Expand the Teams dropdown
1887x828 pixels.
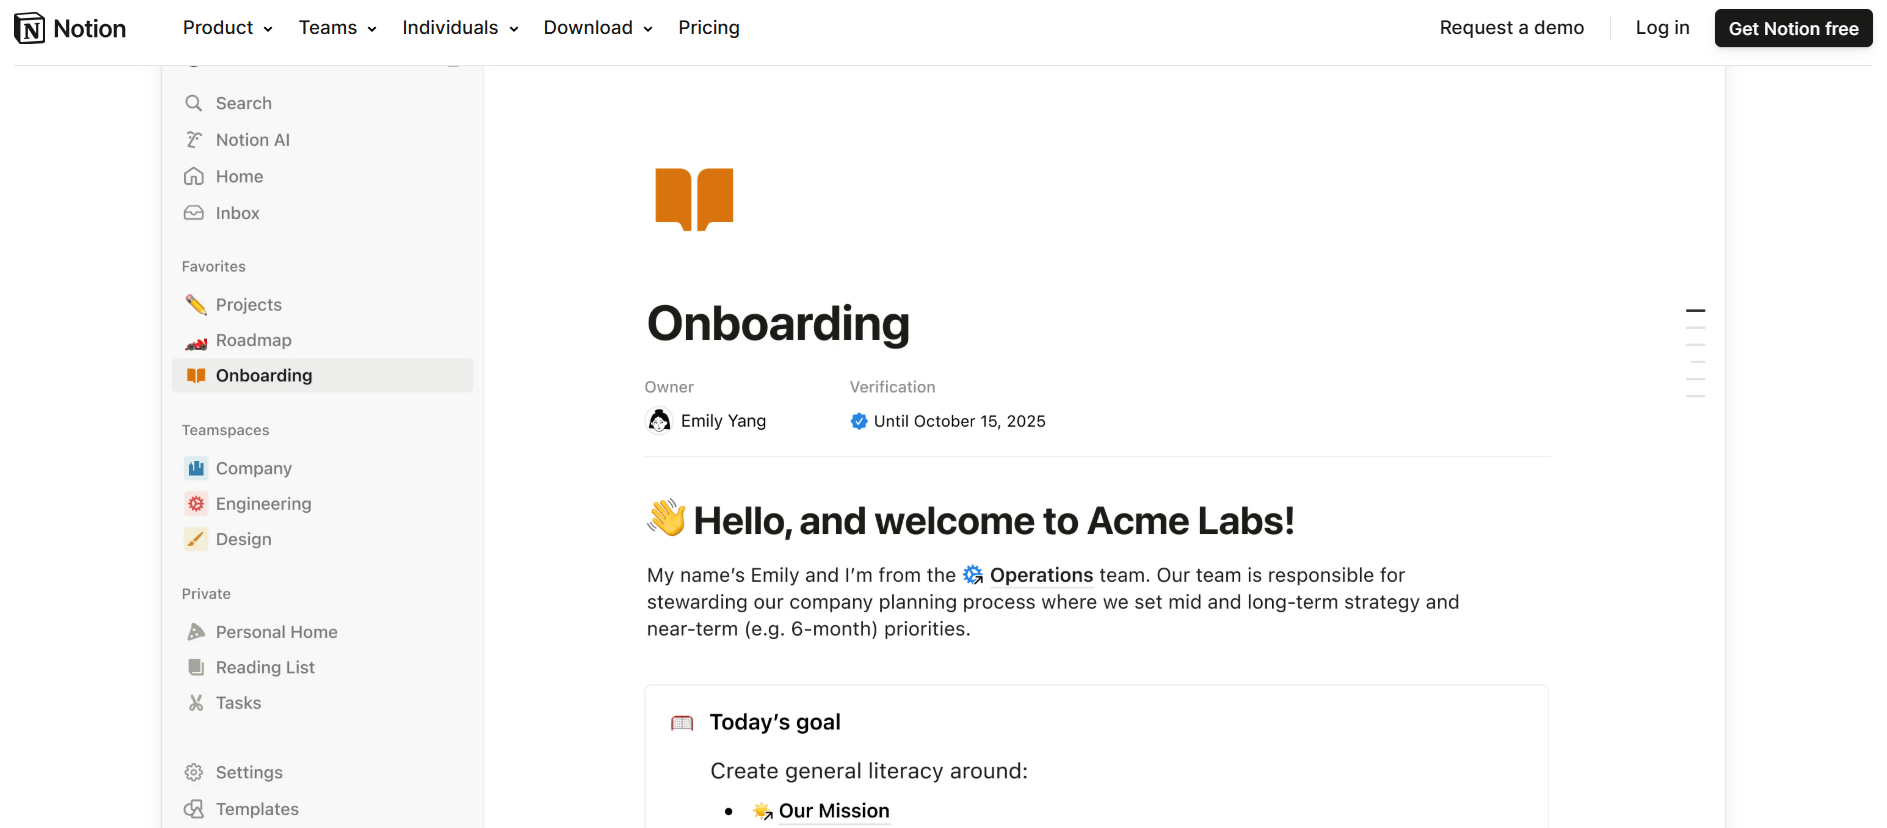click(336, 27)
